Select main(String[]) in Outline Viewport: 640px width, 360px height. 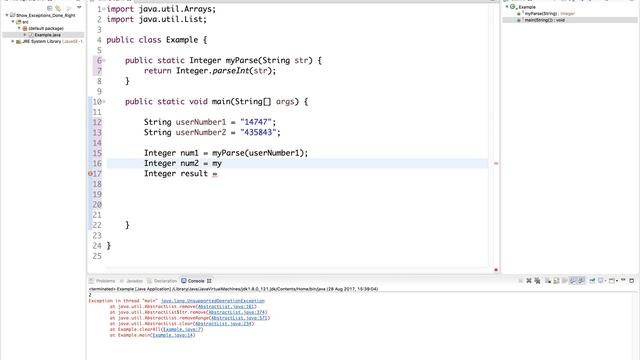click(544, 20)
